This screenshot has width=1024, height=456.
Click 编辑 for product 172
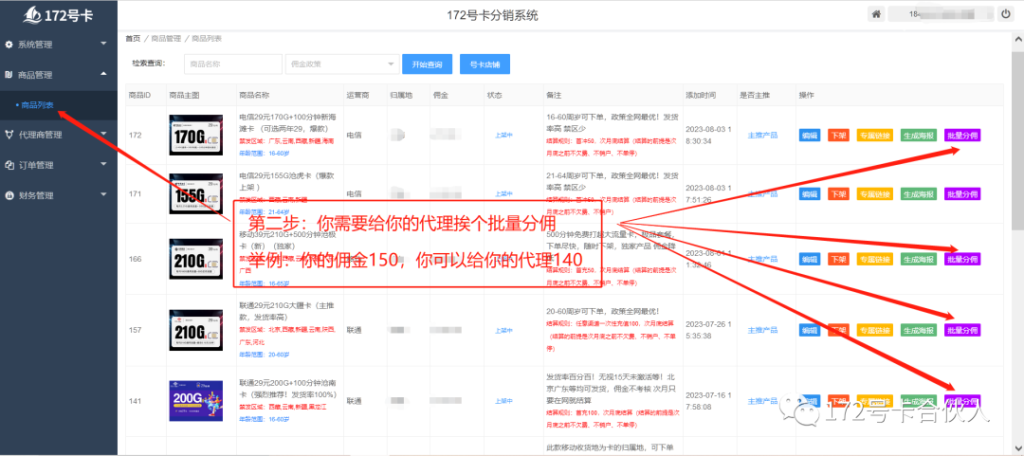click(x=810, y=135)
